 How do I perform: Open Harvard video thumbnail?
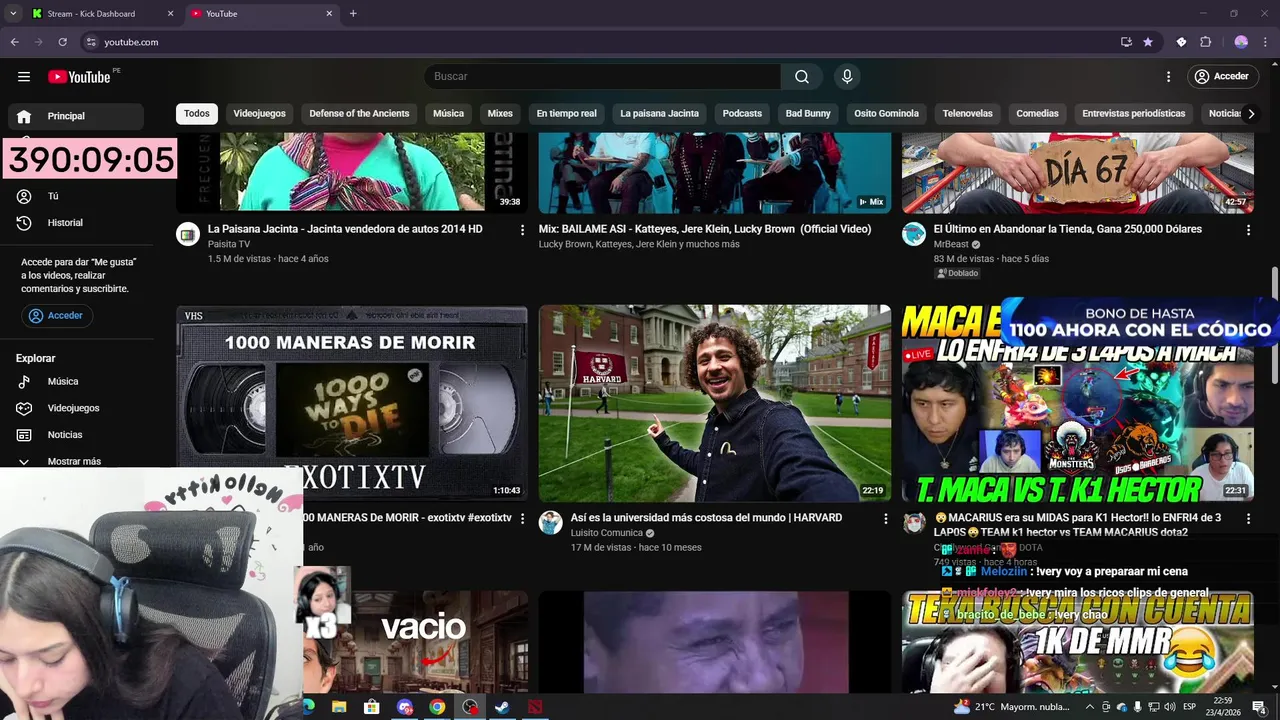pyautogui.click(x=715, y=403)
